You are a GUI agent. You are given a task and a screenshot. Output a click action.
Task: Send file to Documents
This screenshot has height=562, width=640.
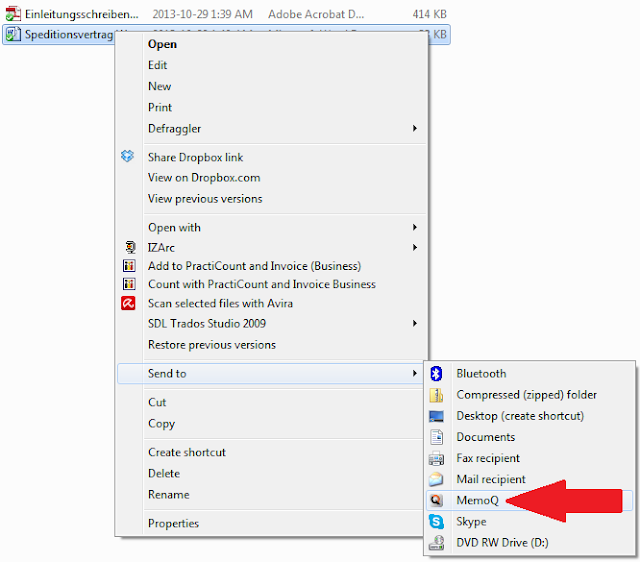click(x=486, y=437)
